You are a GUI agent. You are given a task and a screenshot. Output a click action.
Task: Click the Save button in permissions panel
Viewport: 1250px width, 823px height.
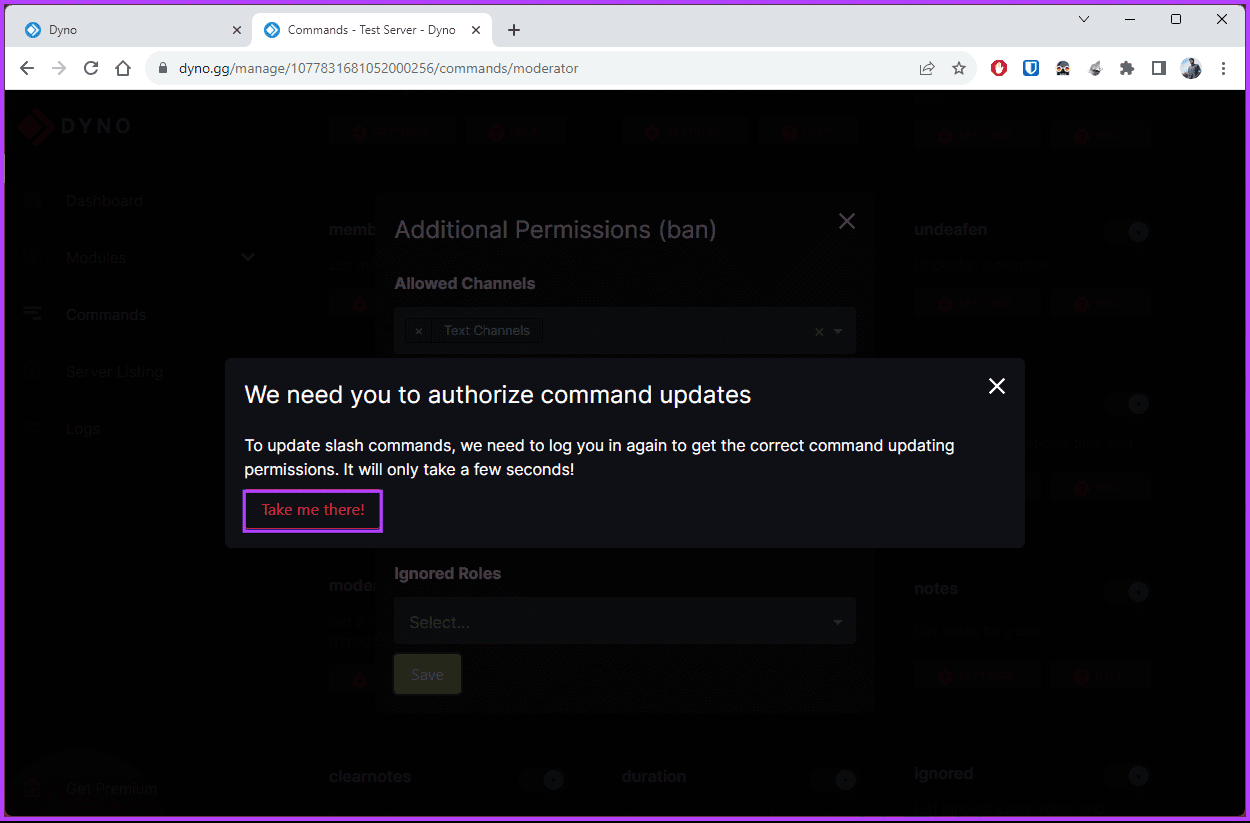(427, 675)
